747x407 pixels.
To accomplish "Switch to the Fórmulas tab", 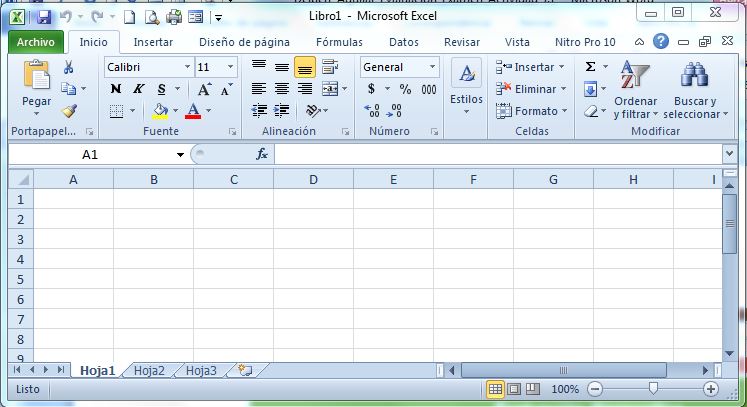I will (x=339, y=42).
